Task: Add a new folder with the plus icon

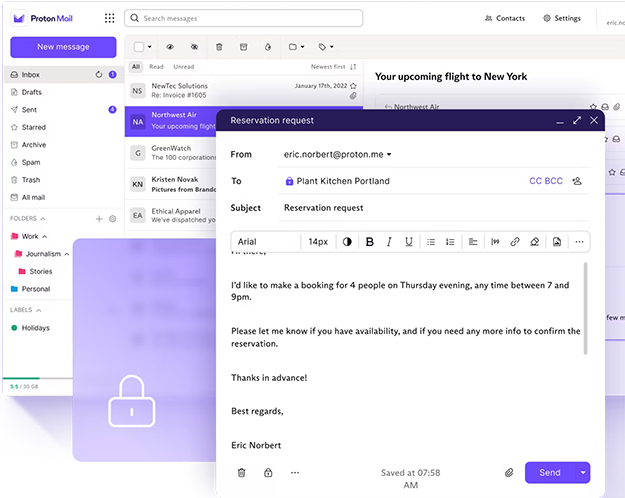Action: [99, 218]
